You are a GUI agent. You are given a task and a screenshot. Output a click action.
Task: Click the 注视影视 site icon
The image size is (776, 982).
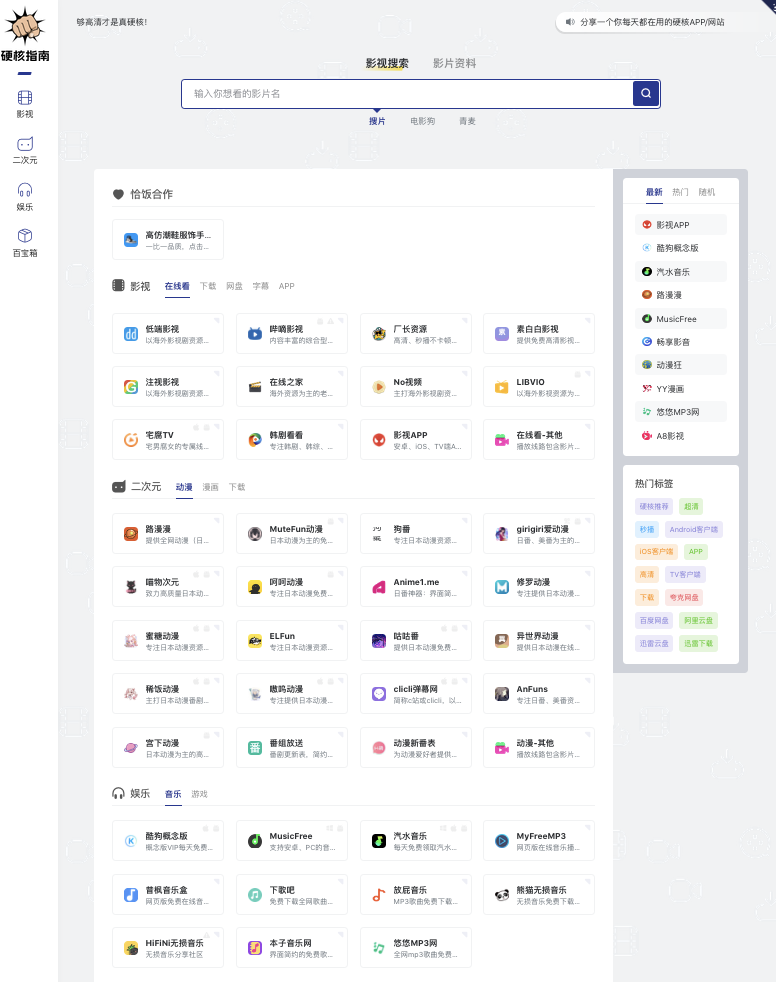[131, 387]
